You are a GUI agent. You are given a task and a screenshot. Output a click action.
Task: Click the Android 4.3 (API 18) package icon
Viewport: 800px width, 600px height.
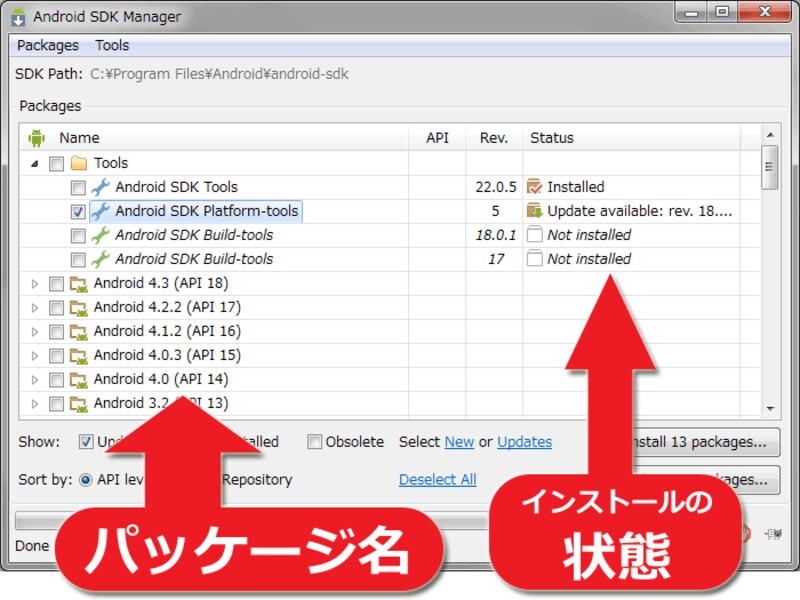(79, 283)
